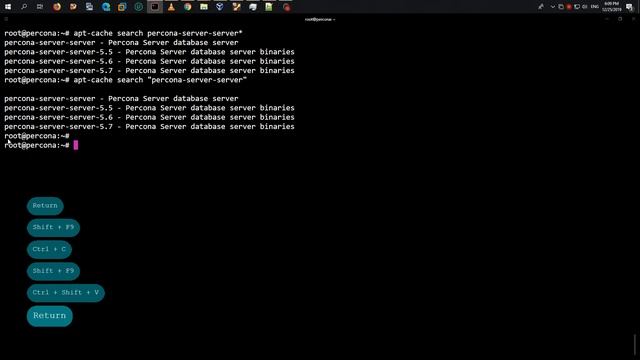Open VLC media player cone icon
Viewport: 640px width, 360px height.
tap(171, 7)
